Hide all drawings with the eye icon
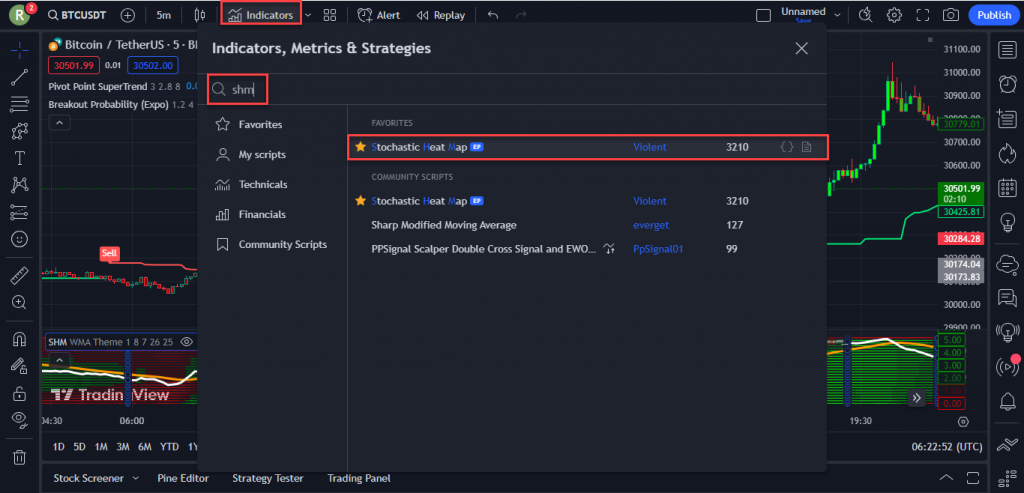The image size is (1024, 493). (20, 420)
